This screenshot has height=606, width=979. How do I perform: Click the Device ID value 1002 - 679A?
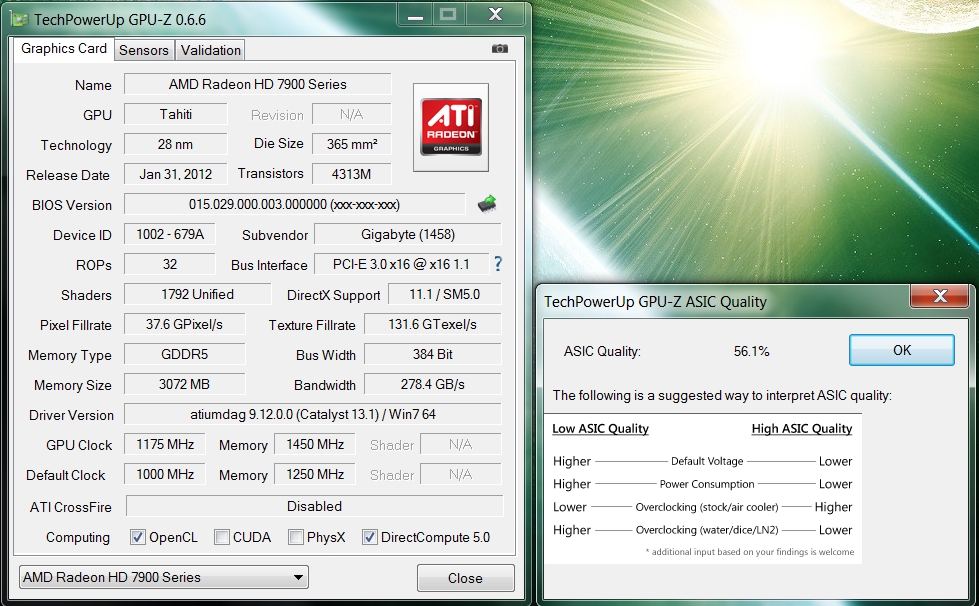170,234
